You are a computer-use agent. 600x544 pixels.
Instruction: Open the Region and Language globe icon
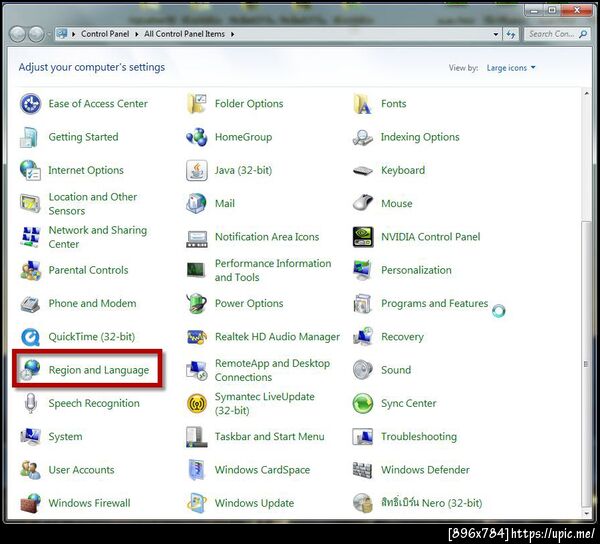[29, 370]
